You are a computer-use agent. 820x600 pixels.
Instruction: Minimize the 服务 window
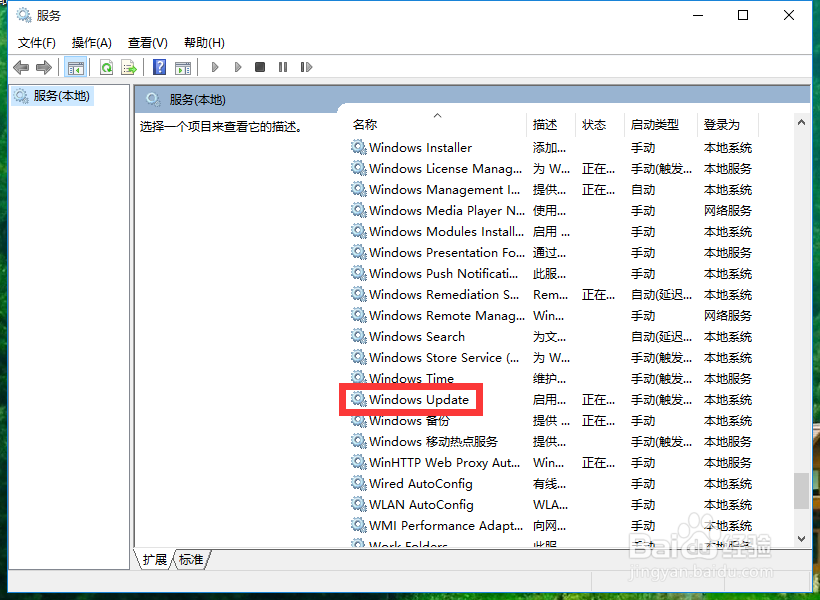(x=698, y=15)
